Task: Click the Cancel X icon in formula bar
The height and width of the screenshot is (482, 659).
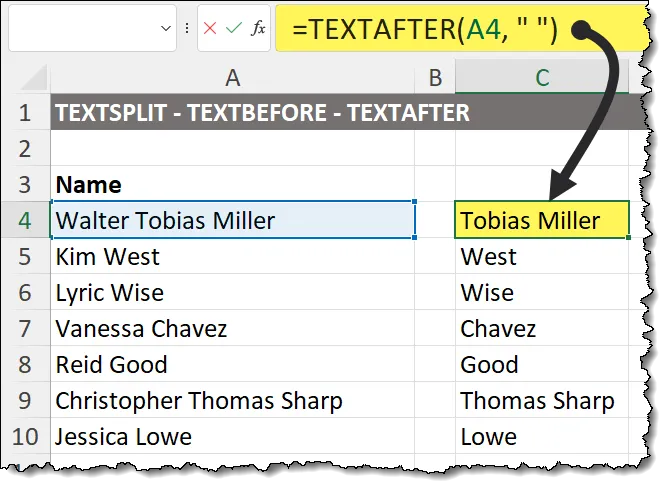Action: pos(210,29)
